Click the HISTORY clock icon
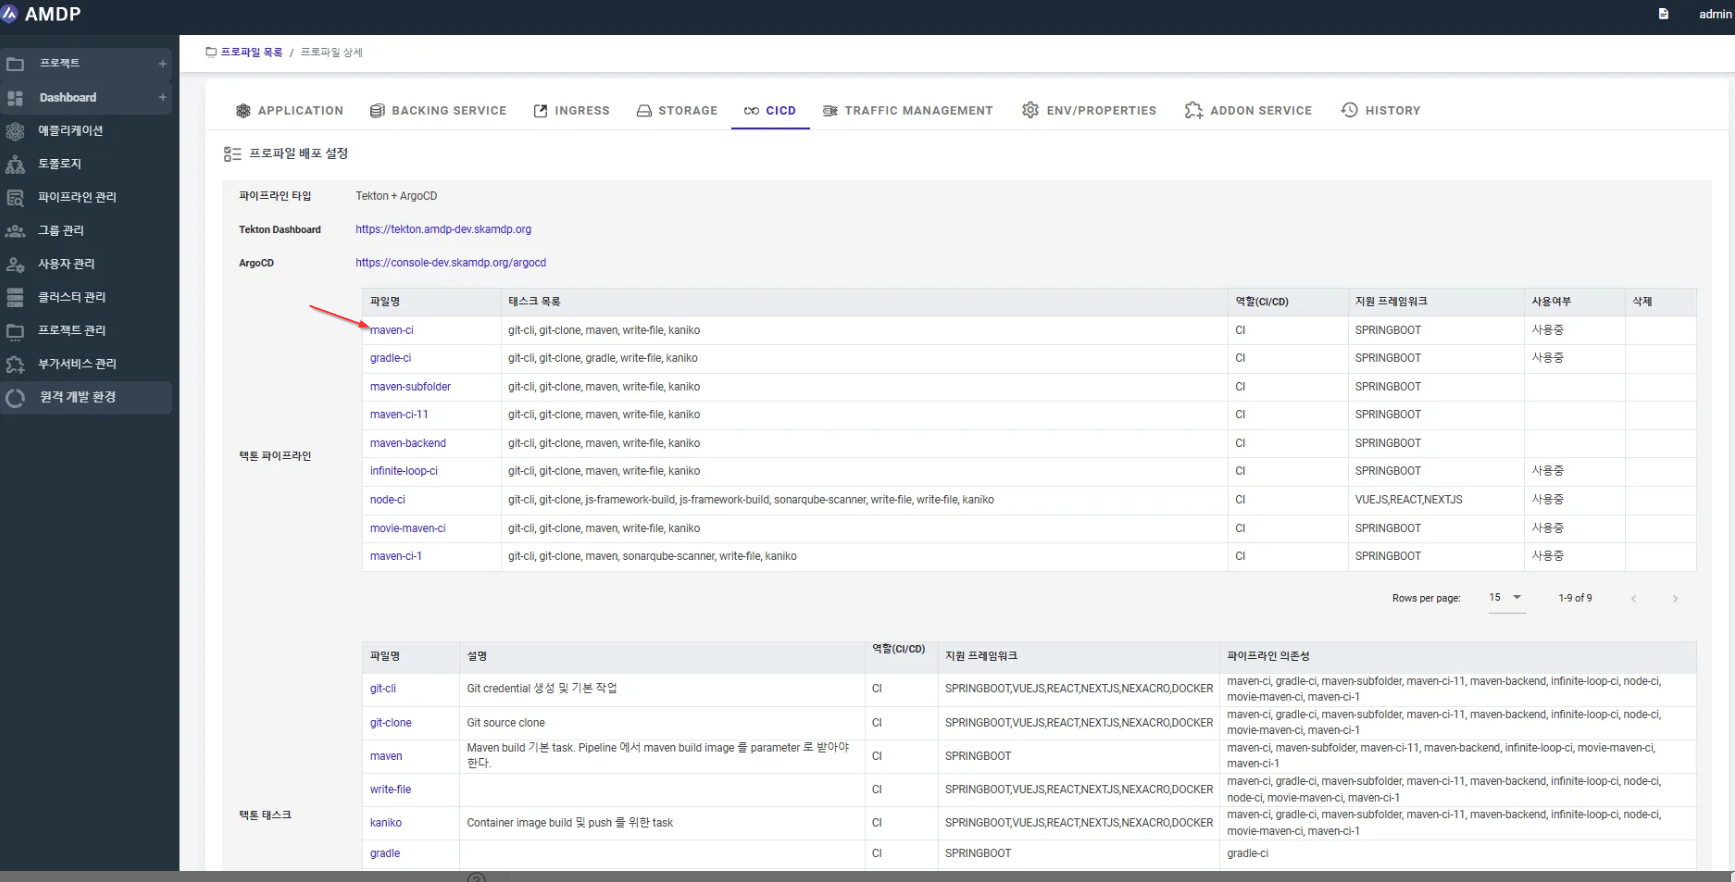 click(x=1349, y=110)
